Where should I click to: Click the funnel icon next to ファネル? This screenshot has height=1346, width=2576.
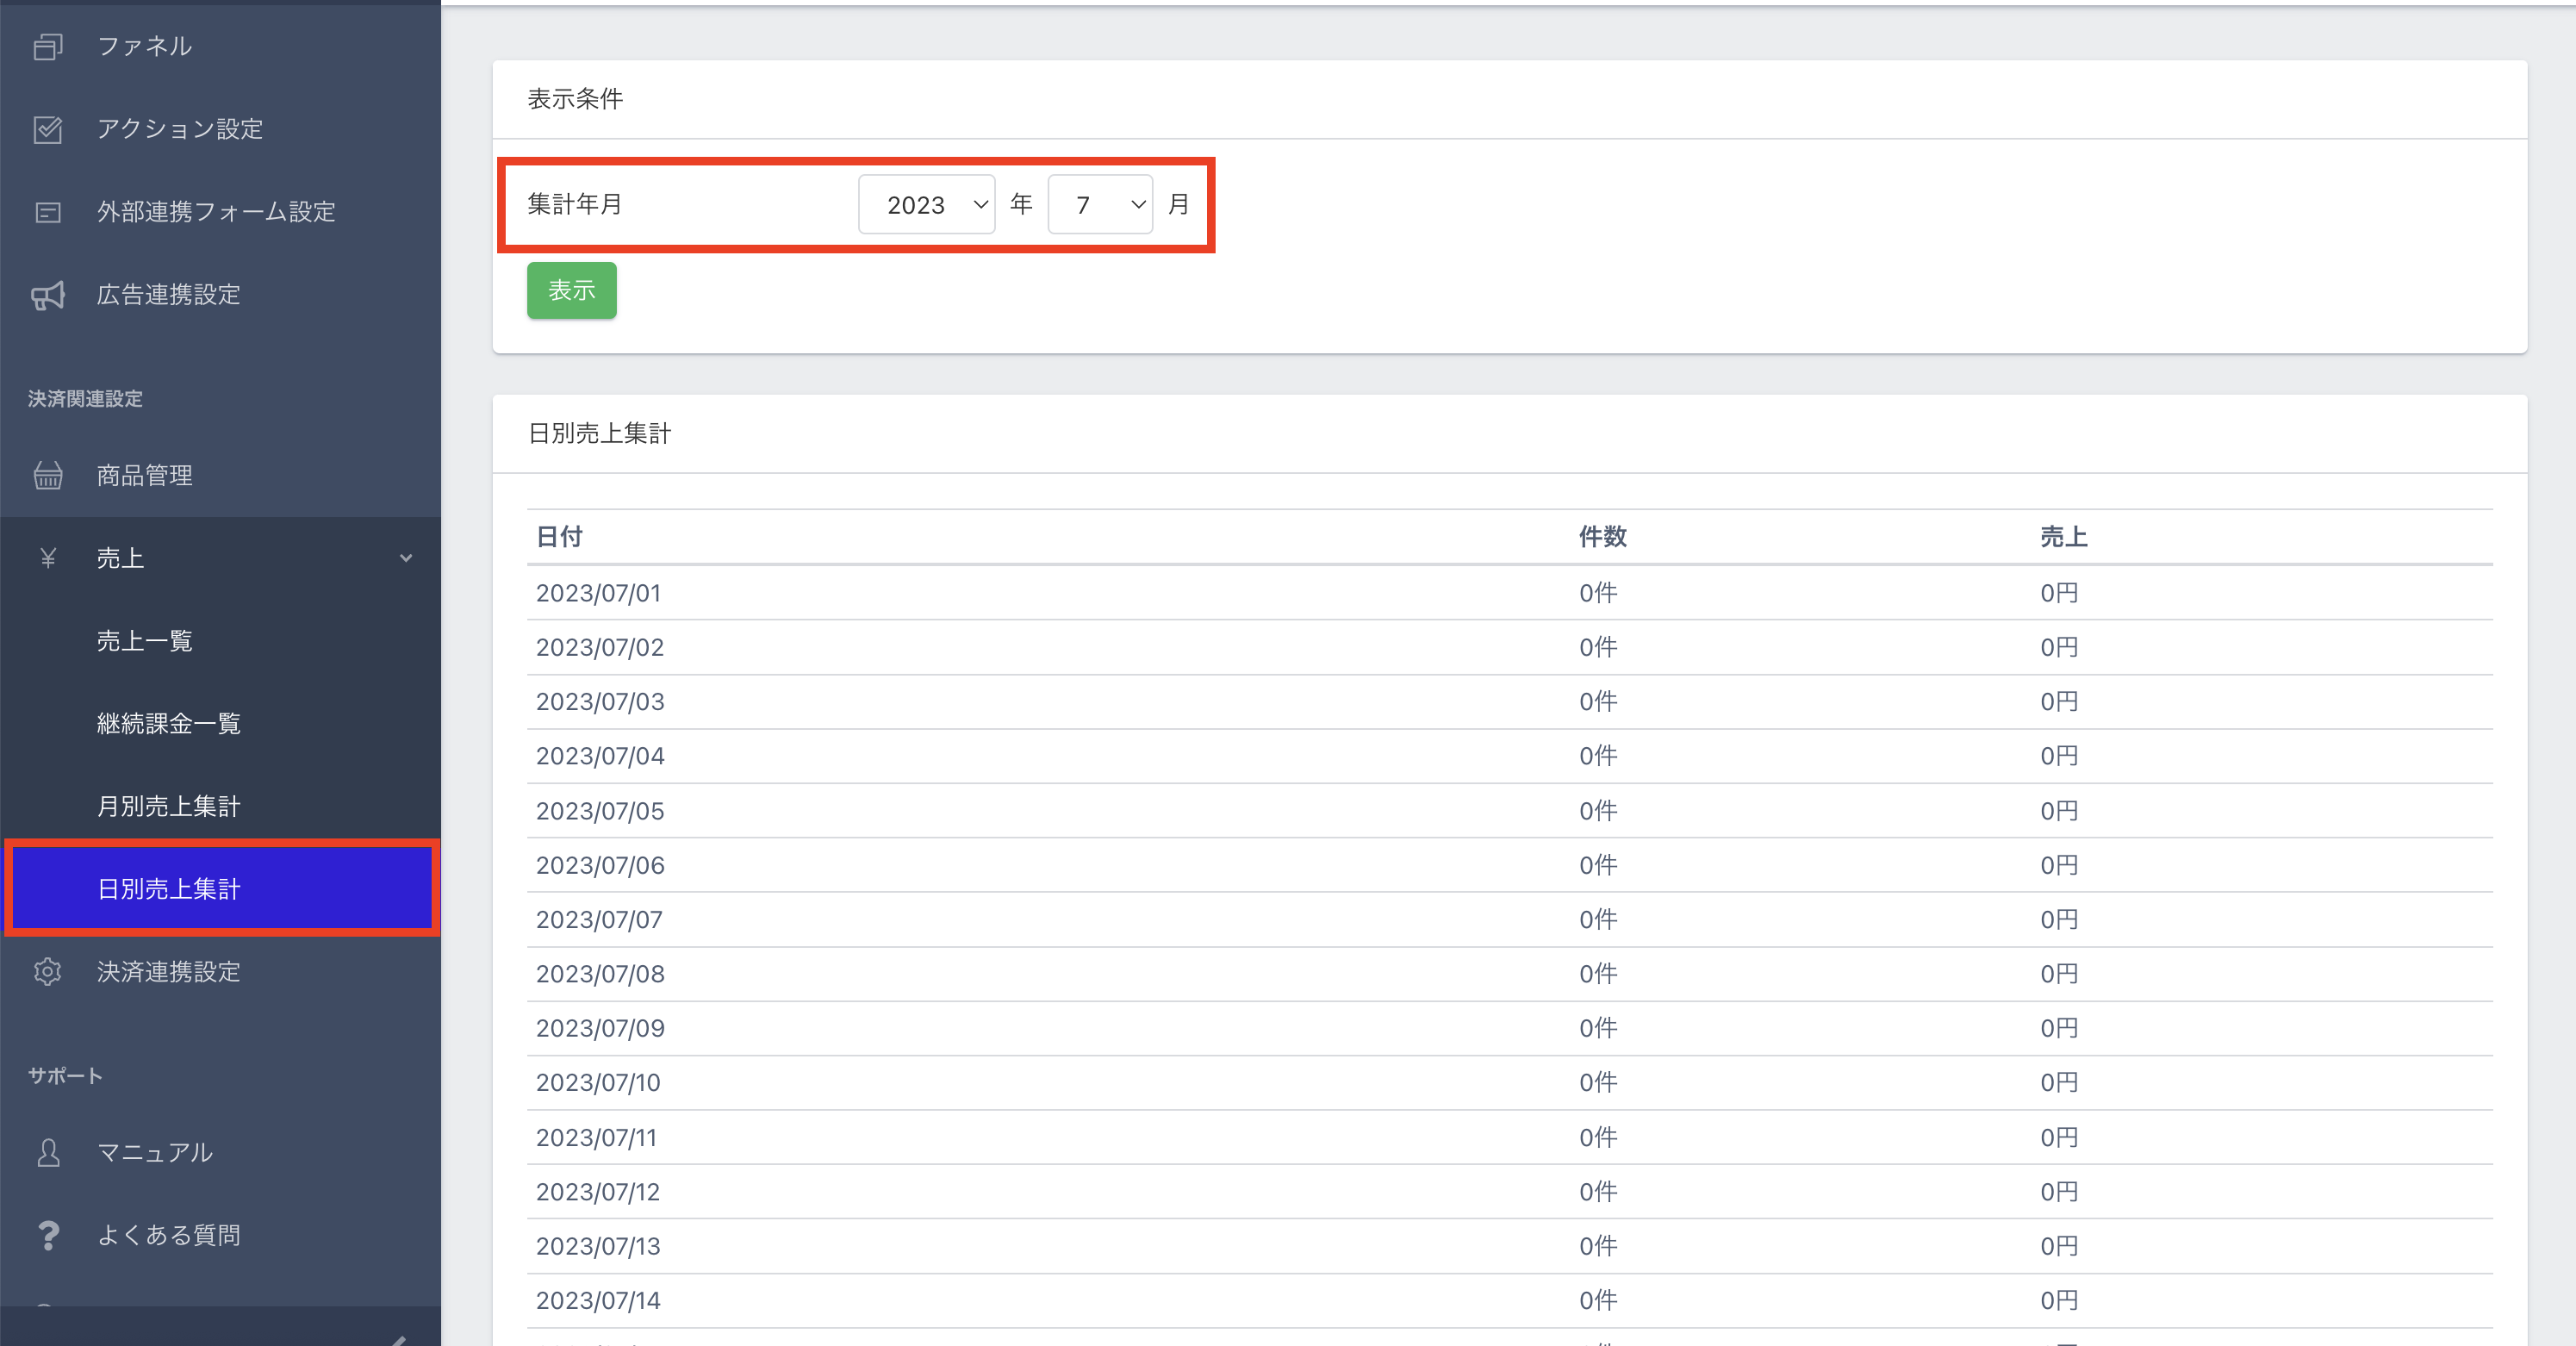47,46
